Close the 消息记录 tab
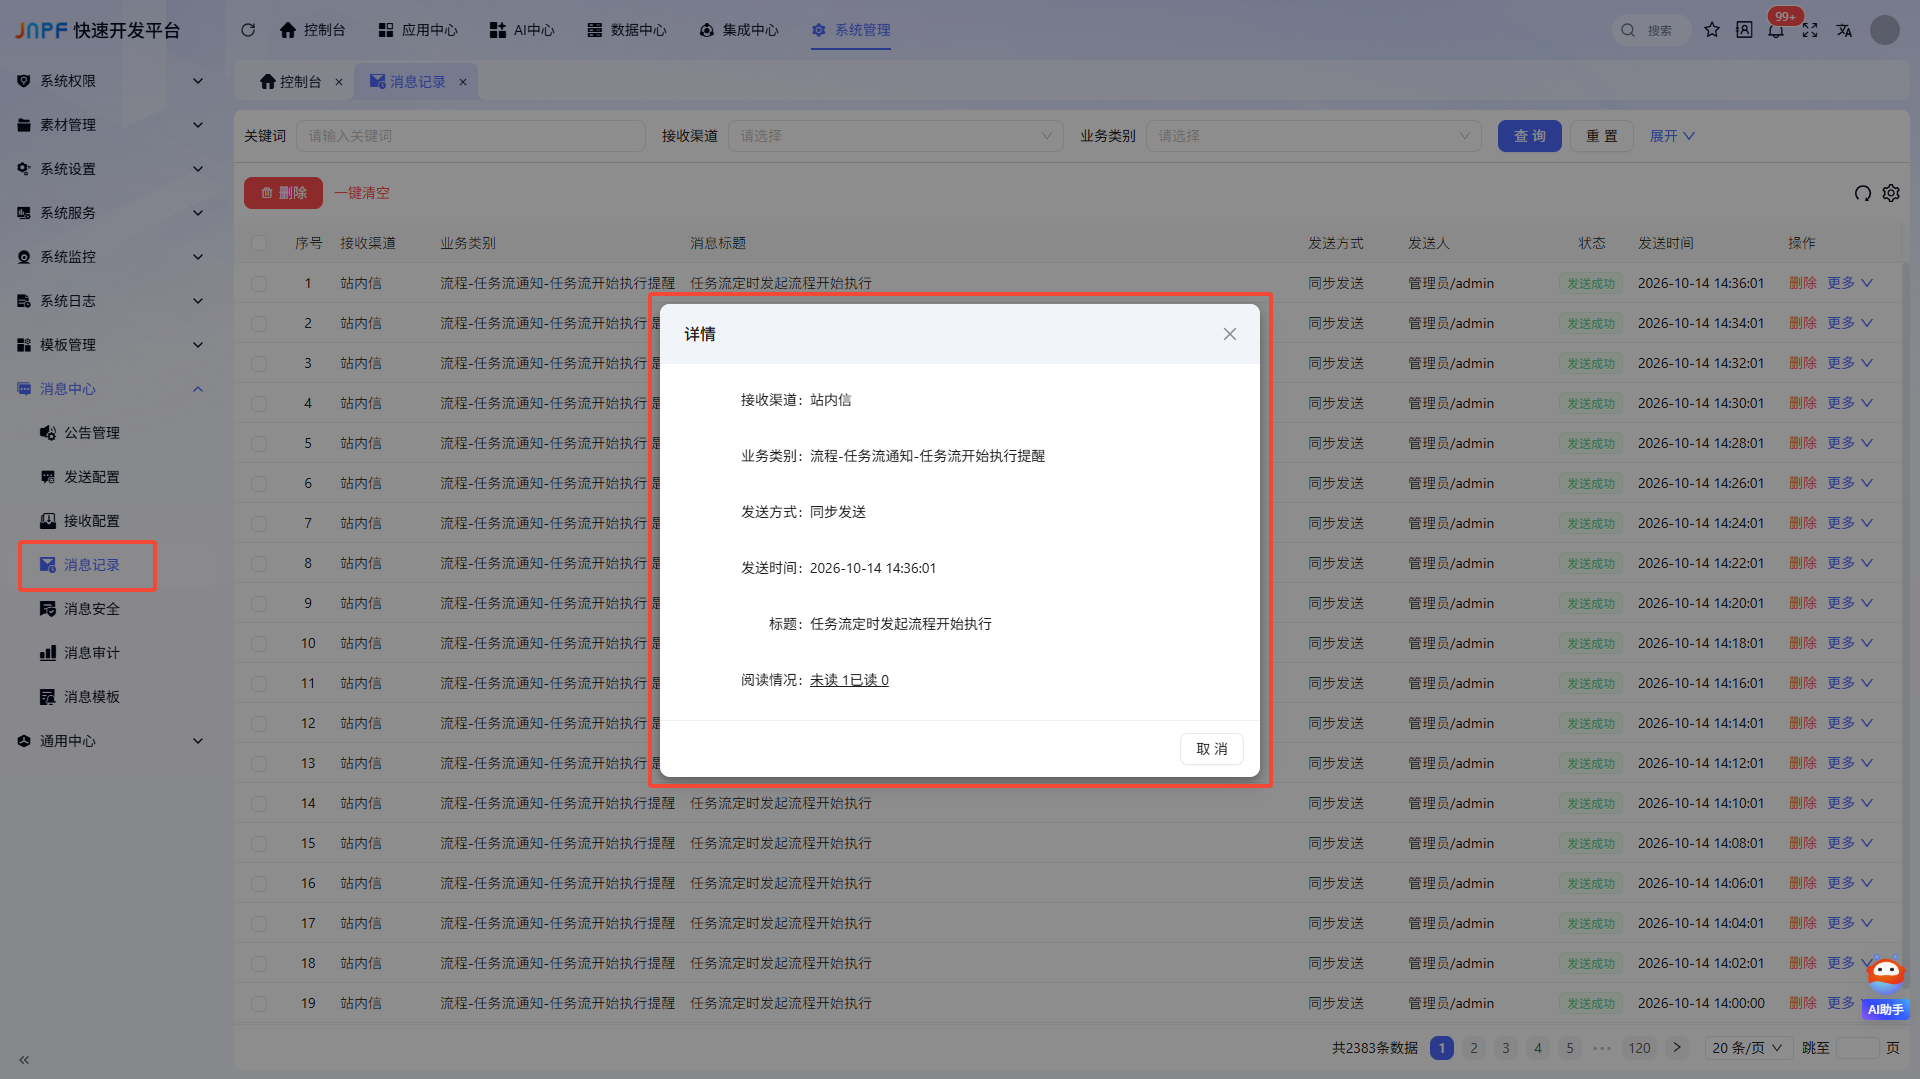The image size is (1920, 1079). coord(463,82)
